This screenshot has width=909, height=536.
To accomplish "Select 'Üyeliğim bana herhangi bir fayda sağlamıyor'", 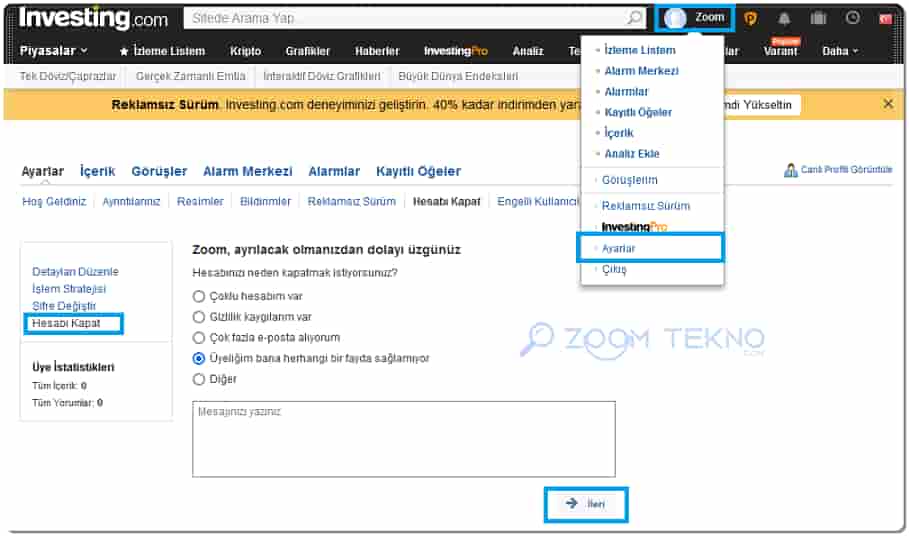I will (x=199, y=358).
